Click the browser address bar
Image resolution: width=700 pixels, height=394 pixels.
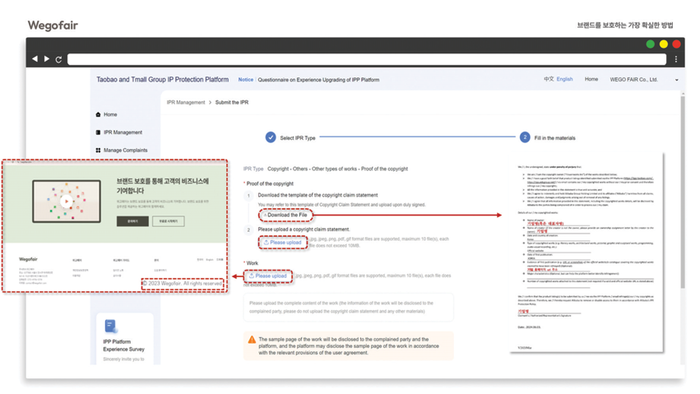367,59
